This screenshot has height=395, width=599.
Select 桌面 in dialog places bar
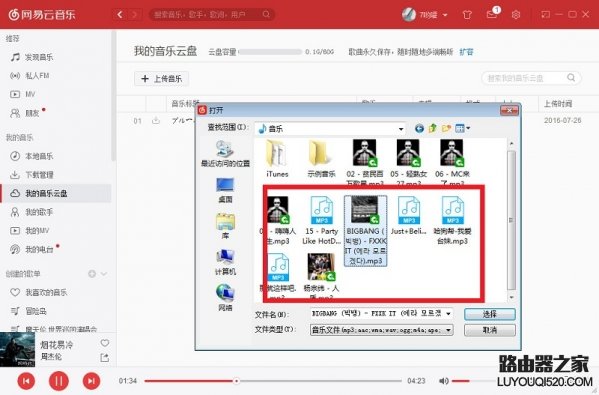pos(225,191)
